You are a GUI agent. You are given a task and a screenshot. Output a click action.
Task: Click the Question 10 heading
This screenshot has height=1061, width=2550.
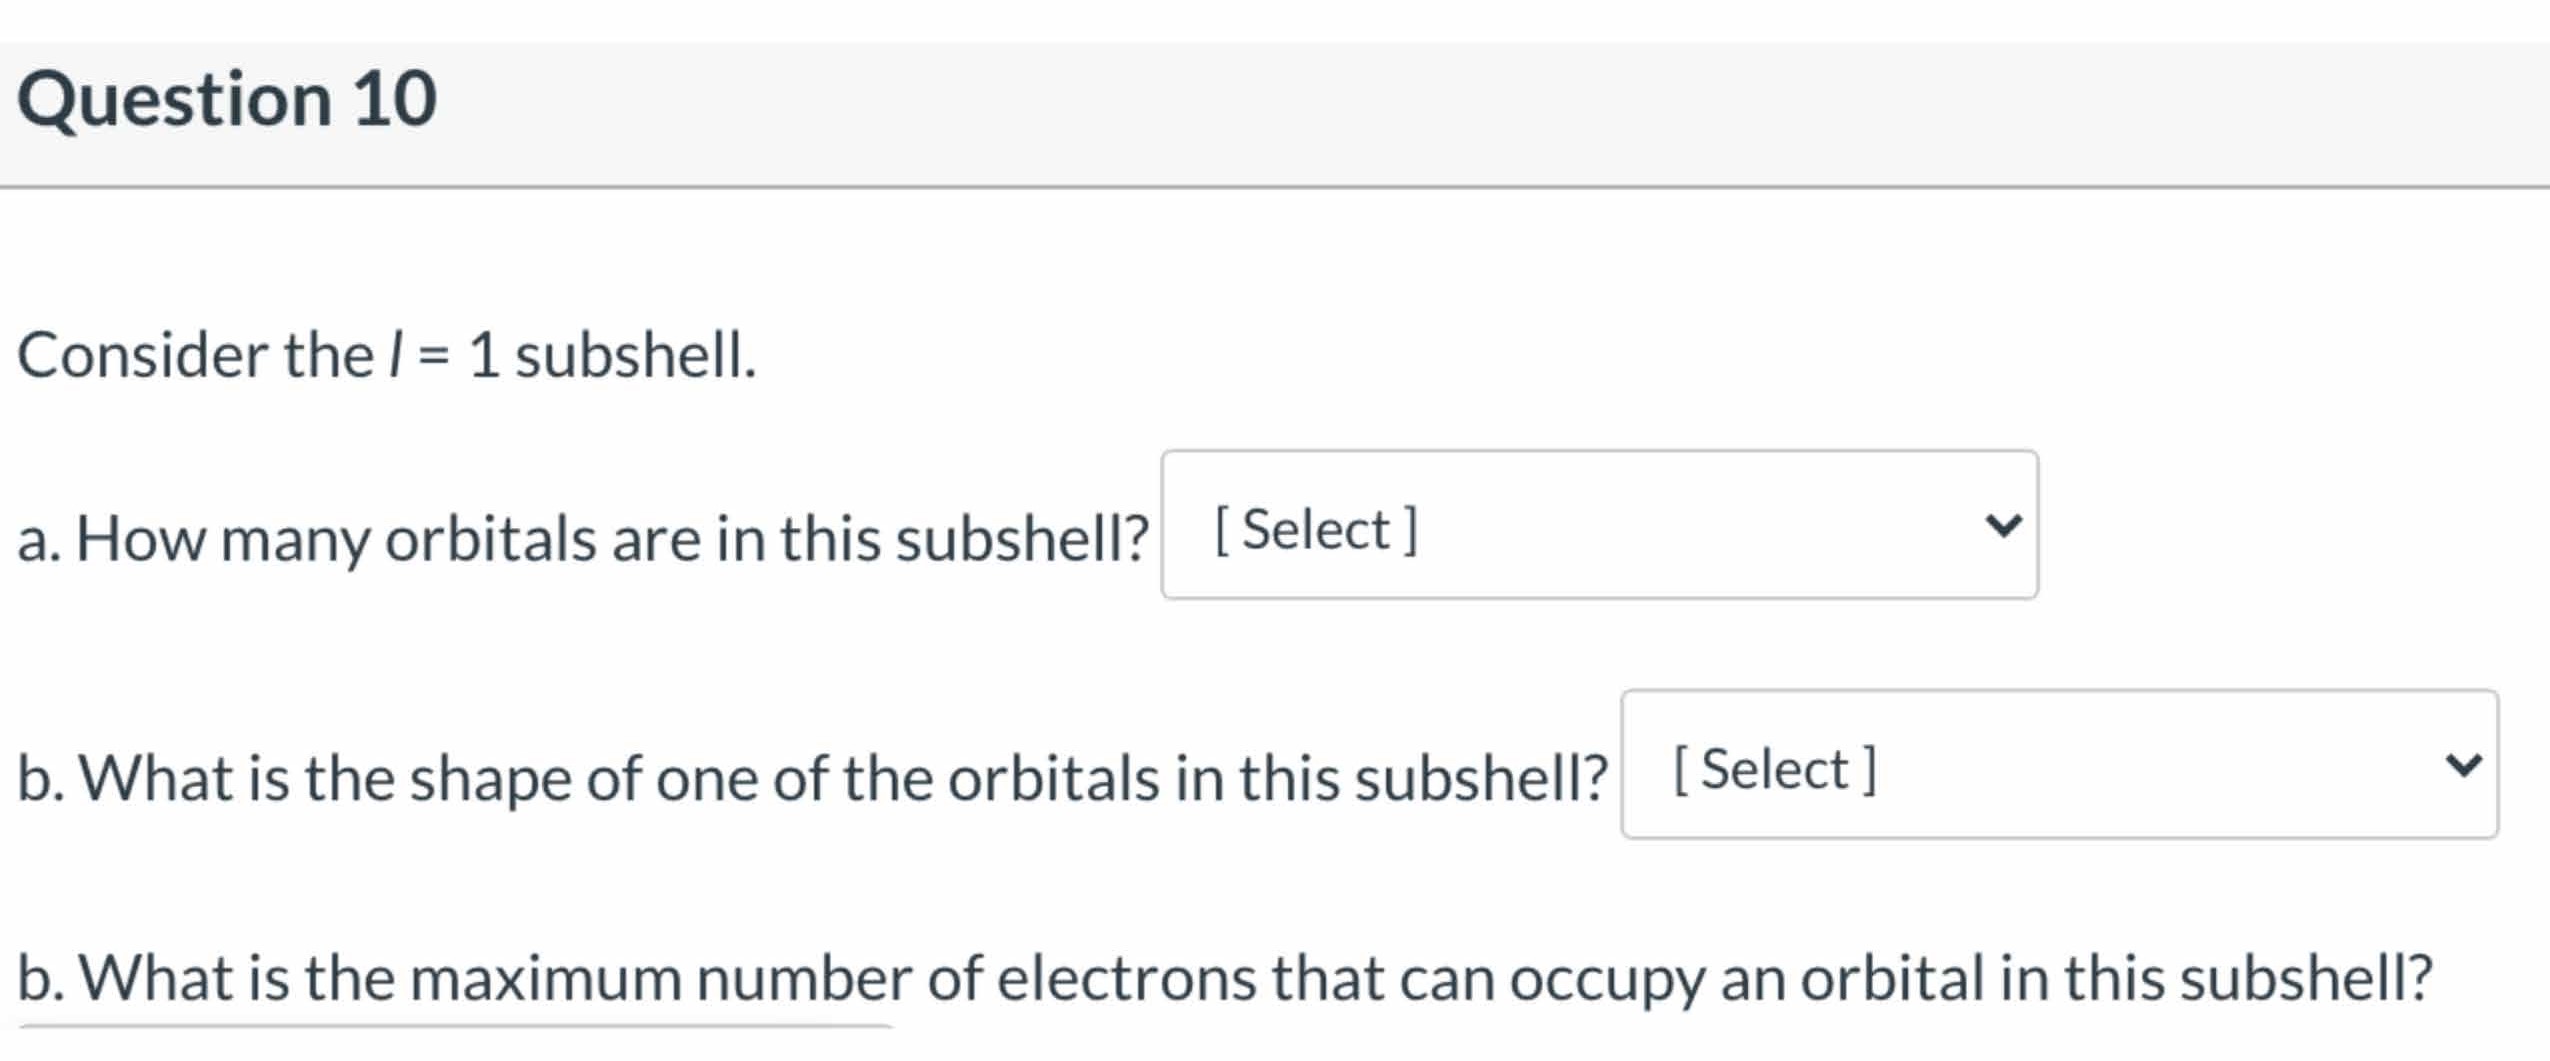[x=227, y=100]
